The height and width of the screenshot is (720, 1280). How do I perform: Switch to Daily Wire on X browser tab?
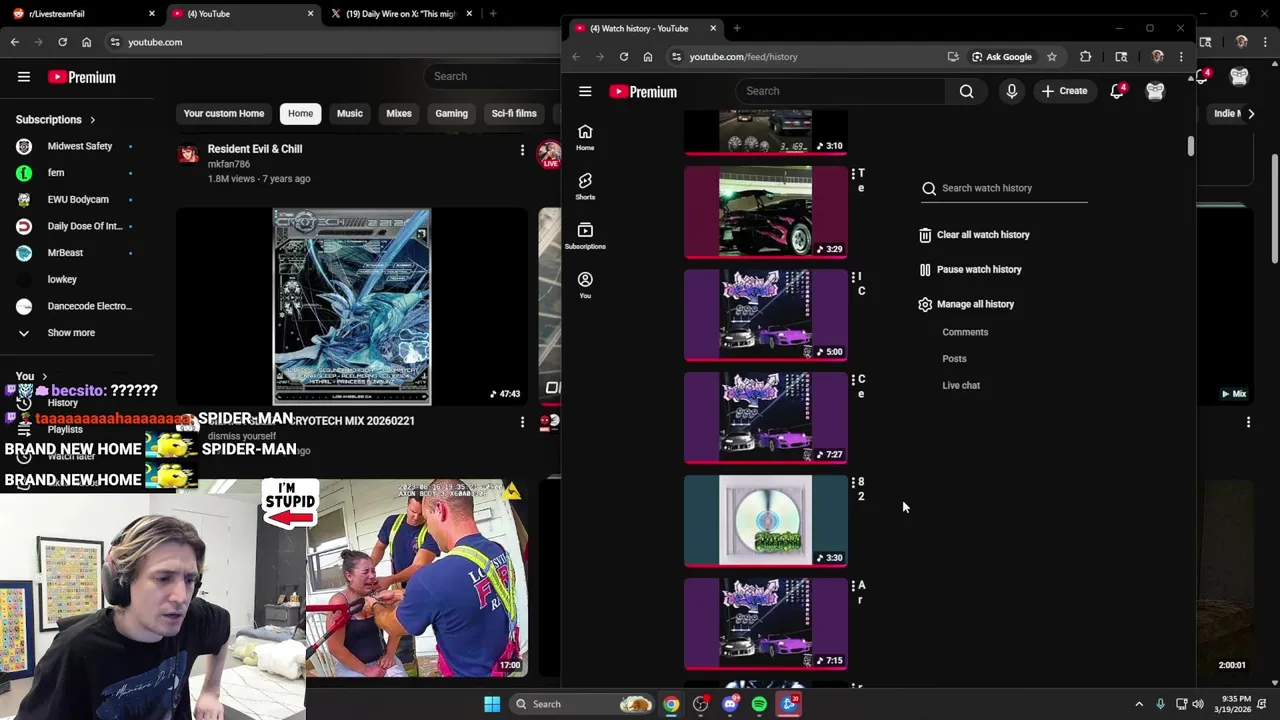(x=400, y=14)
